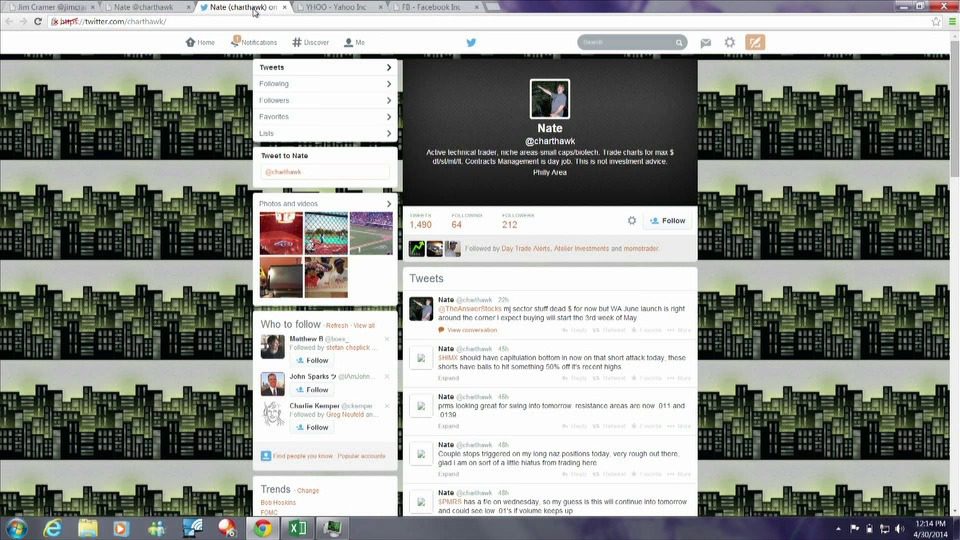Screen dimensions: 960x540
Task: Open the @TheAnswerStocks mention
Action: tap(470, 309)
